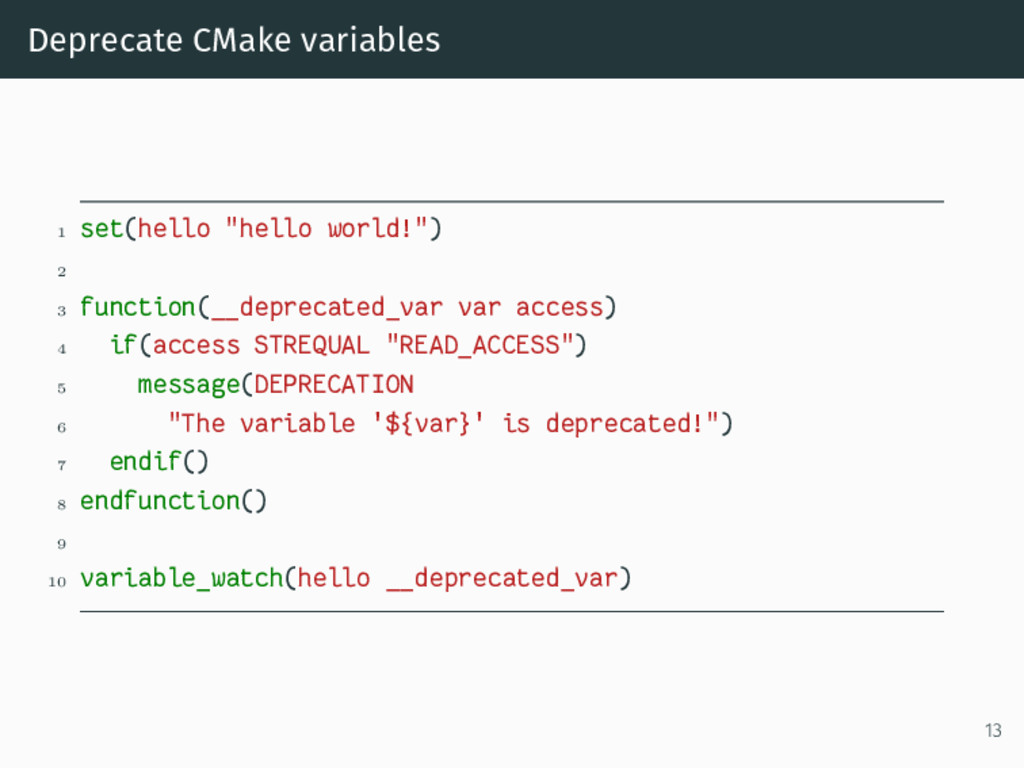Click the variable_watch command
Image resolution: width=1024 pixels, height=768 pixels.
point(182,578)
